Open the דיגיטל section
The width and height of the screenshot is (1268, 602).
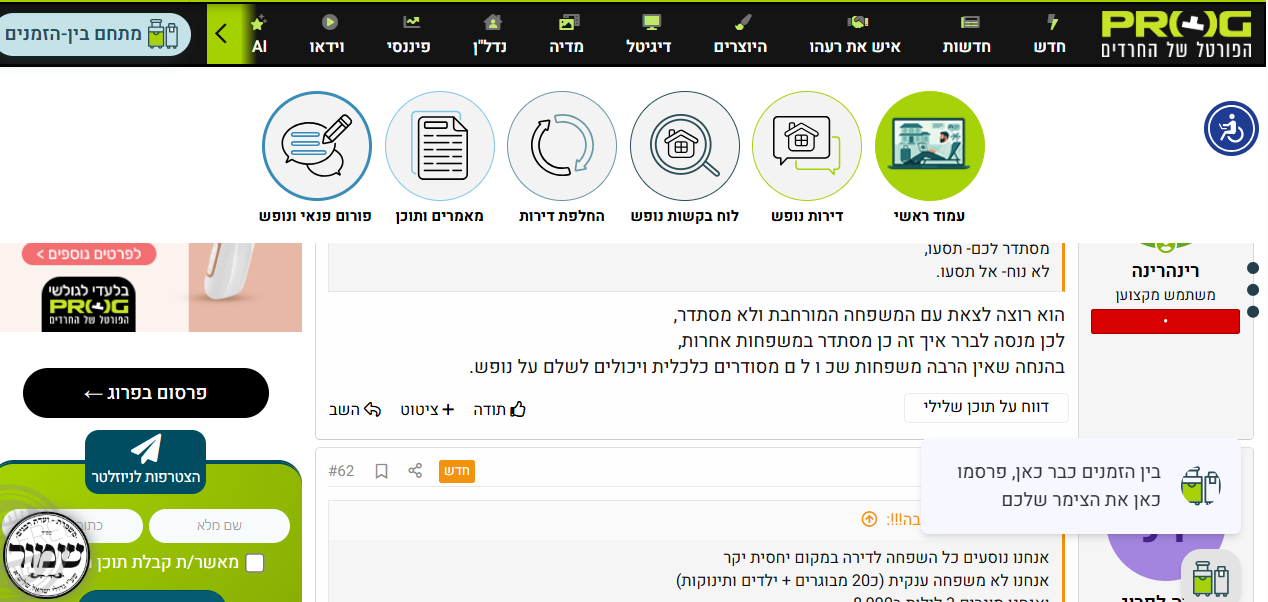coord(649,34)
